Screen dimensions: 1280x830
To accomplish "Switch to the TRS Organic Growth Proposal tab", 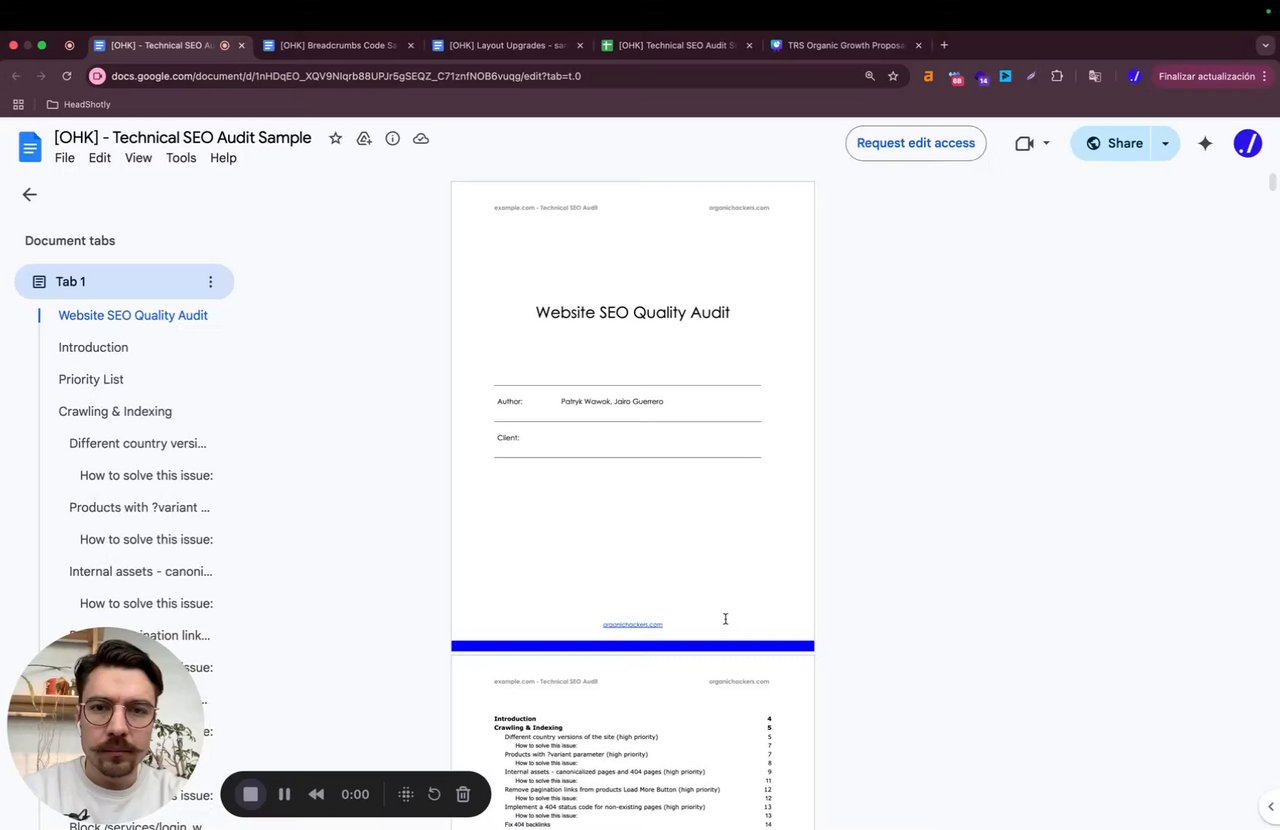I will pos(846,45).
